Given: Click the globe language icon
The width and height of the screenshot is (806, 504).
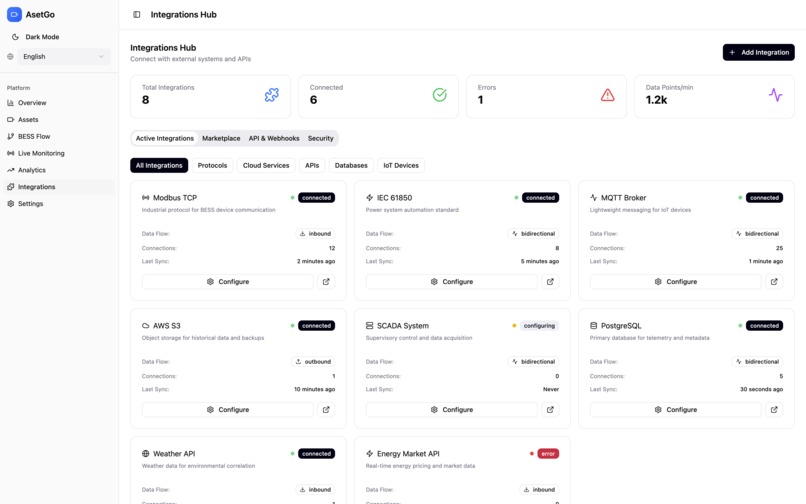Looking at the screenshot, I should [10, 57].
